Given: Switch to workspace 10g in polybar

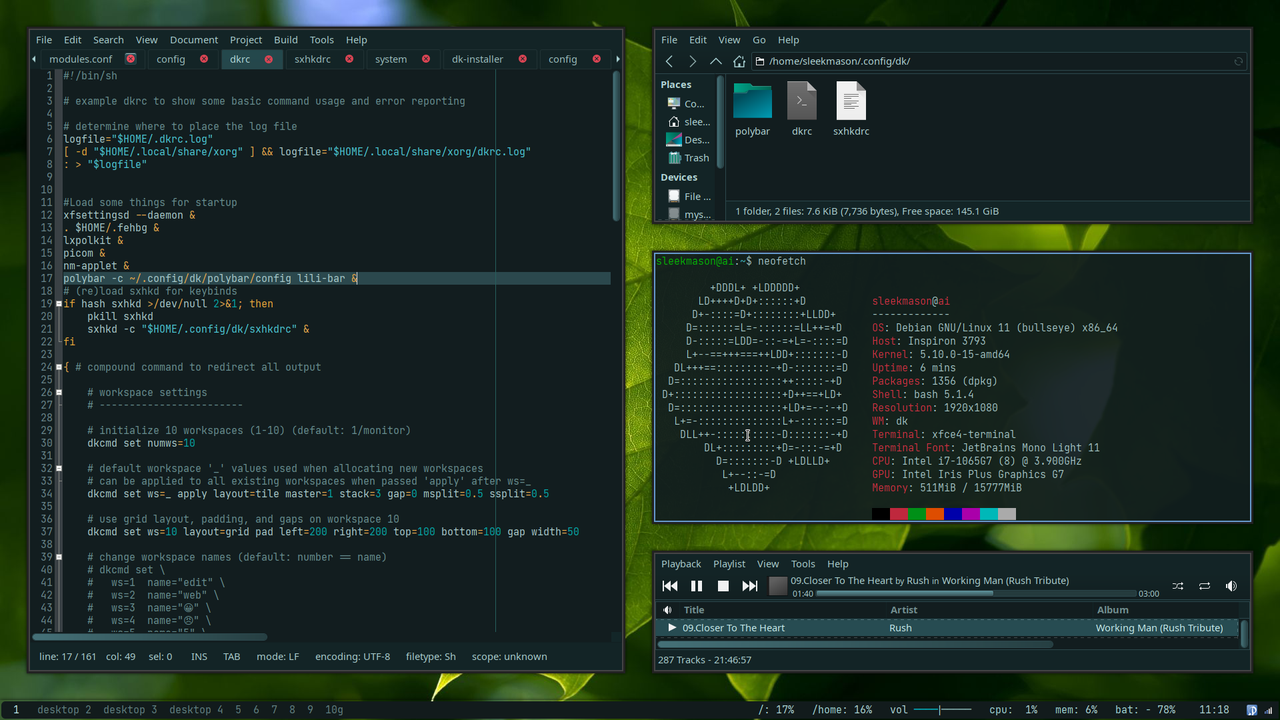Looking at the screenshot, I should pos(333,710).
